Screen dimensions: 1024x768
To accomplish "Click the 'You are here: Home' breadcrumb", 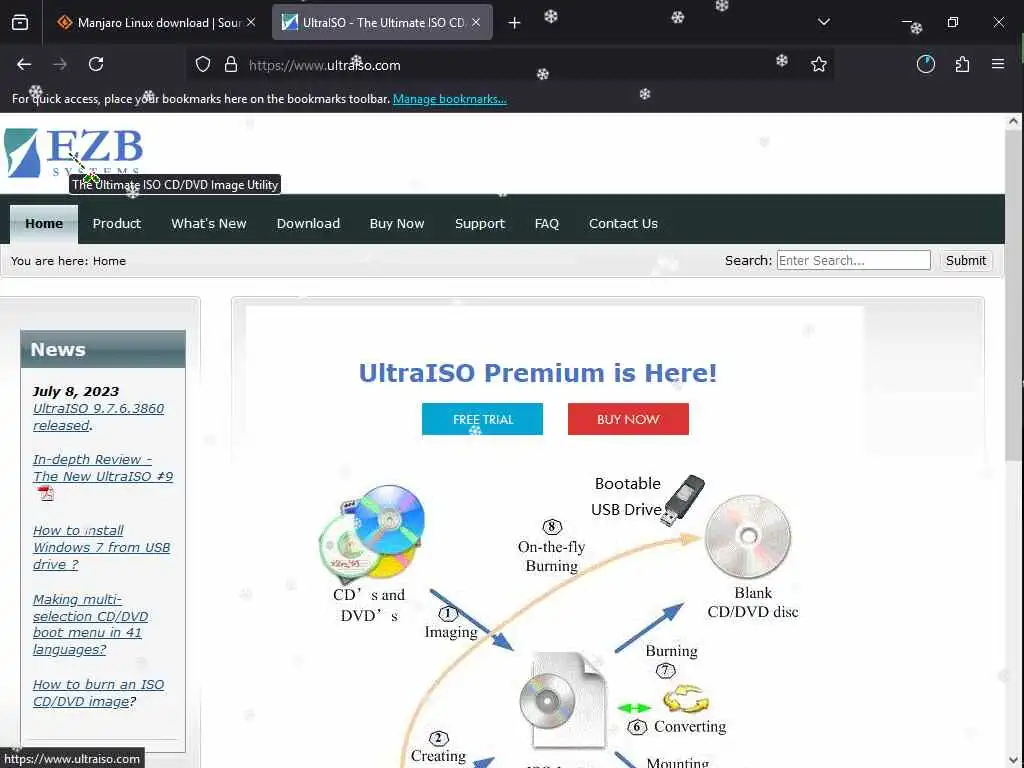I will (x=69, y=261).
